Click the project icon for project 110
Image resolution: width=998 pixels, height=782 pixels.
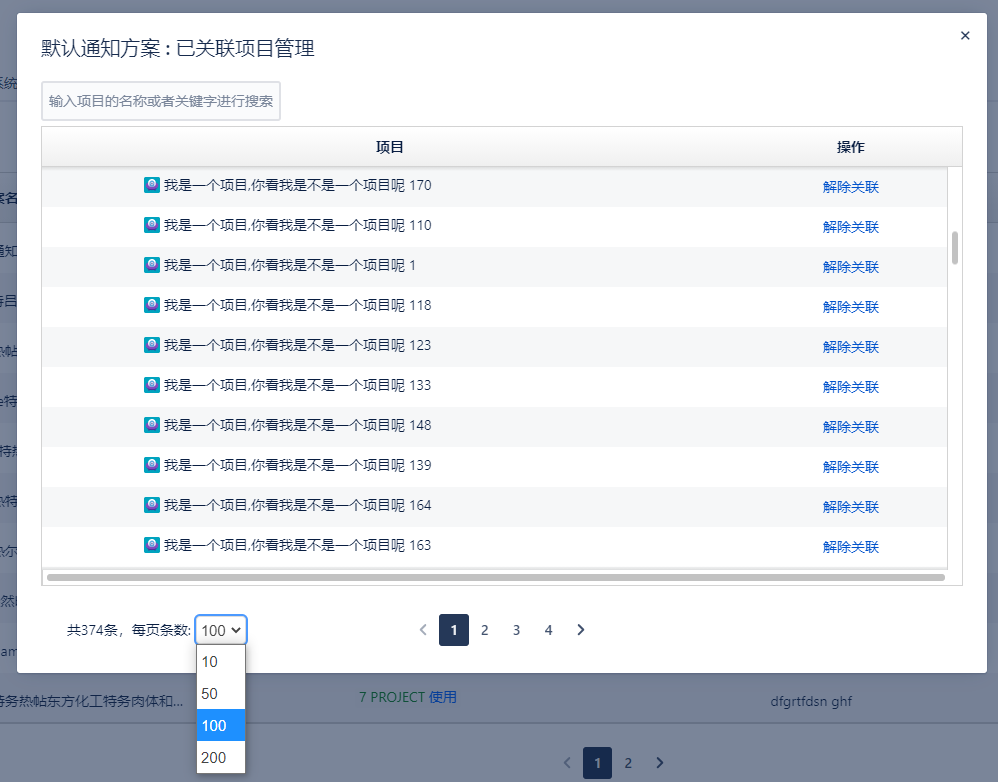[152, 225]
